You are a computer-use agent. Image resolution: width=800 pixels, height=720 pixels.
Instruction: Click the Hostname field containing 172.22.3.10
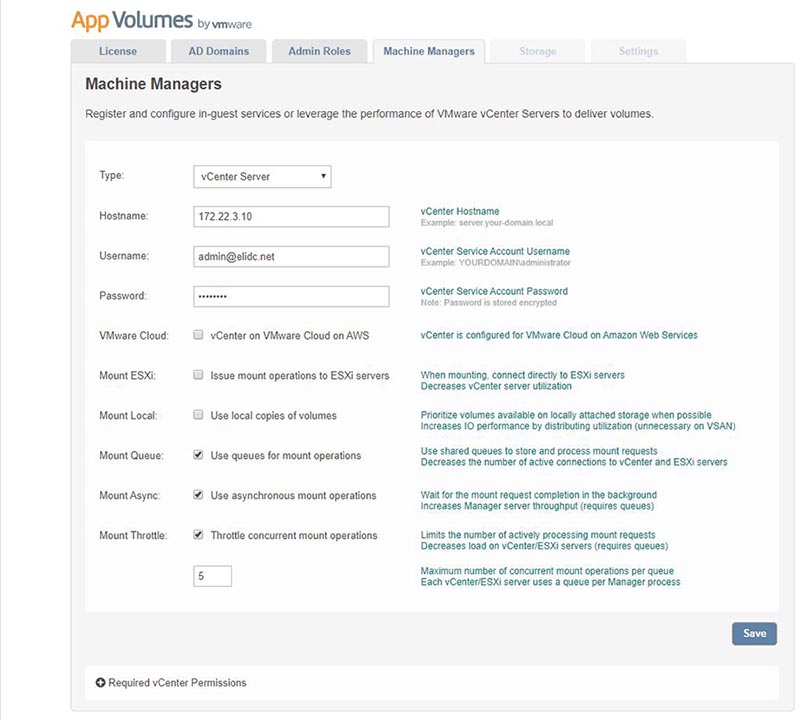[x=290, y=217]
